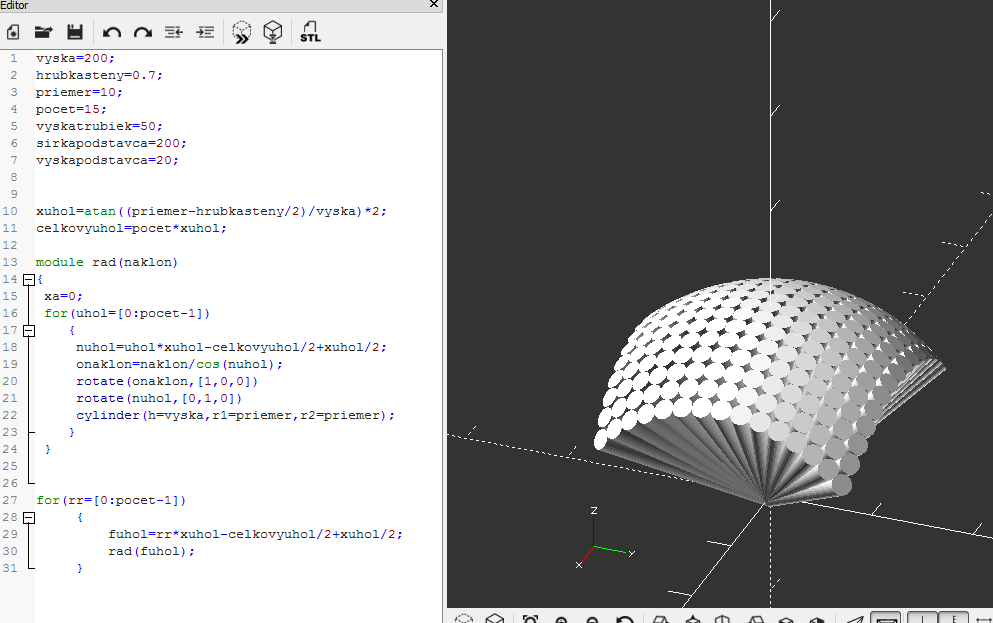Place cursor on the pocet=15 line

pyautogui.click(x=71, y=109)
